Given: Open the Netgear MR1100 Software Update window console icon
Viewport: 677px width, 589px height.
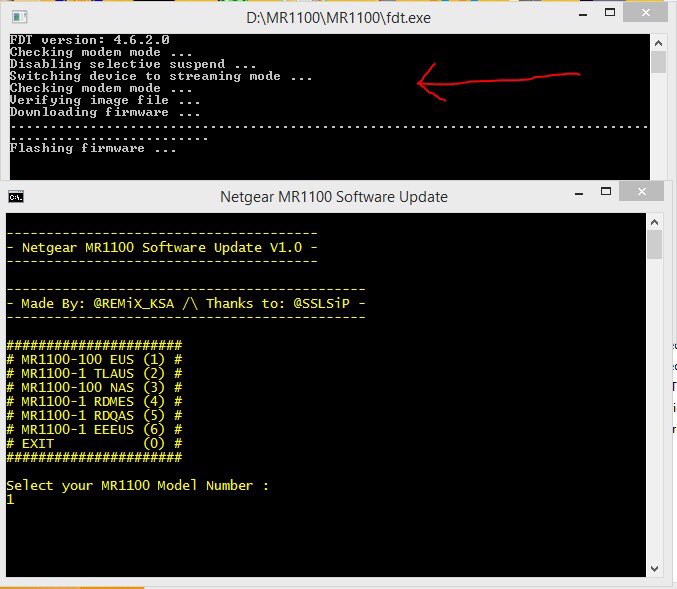Looking at the screenshot, I should point(16,197).
